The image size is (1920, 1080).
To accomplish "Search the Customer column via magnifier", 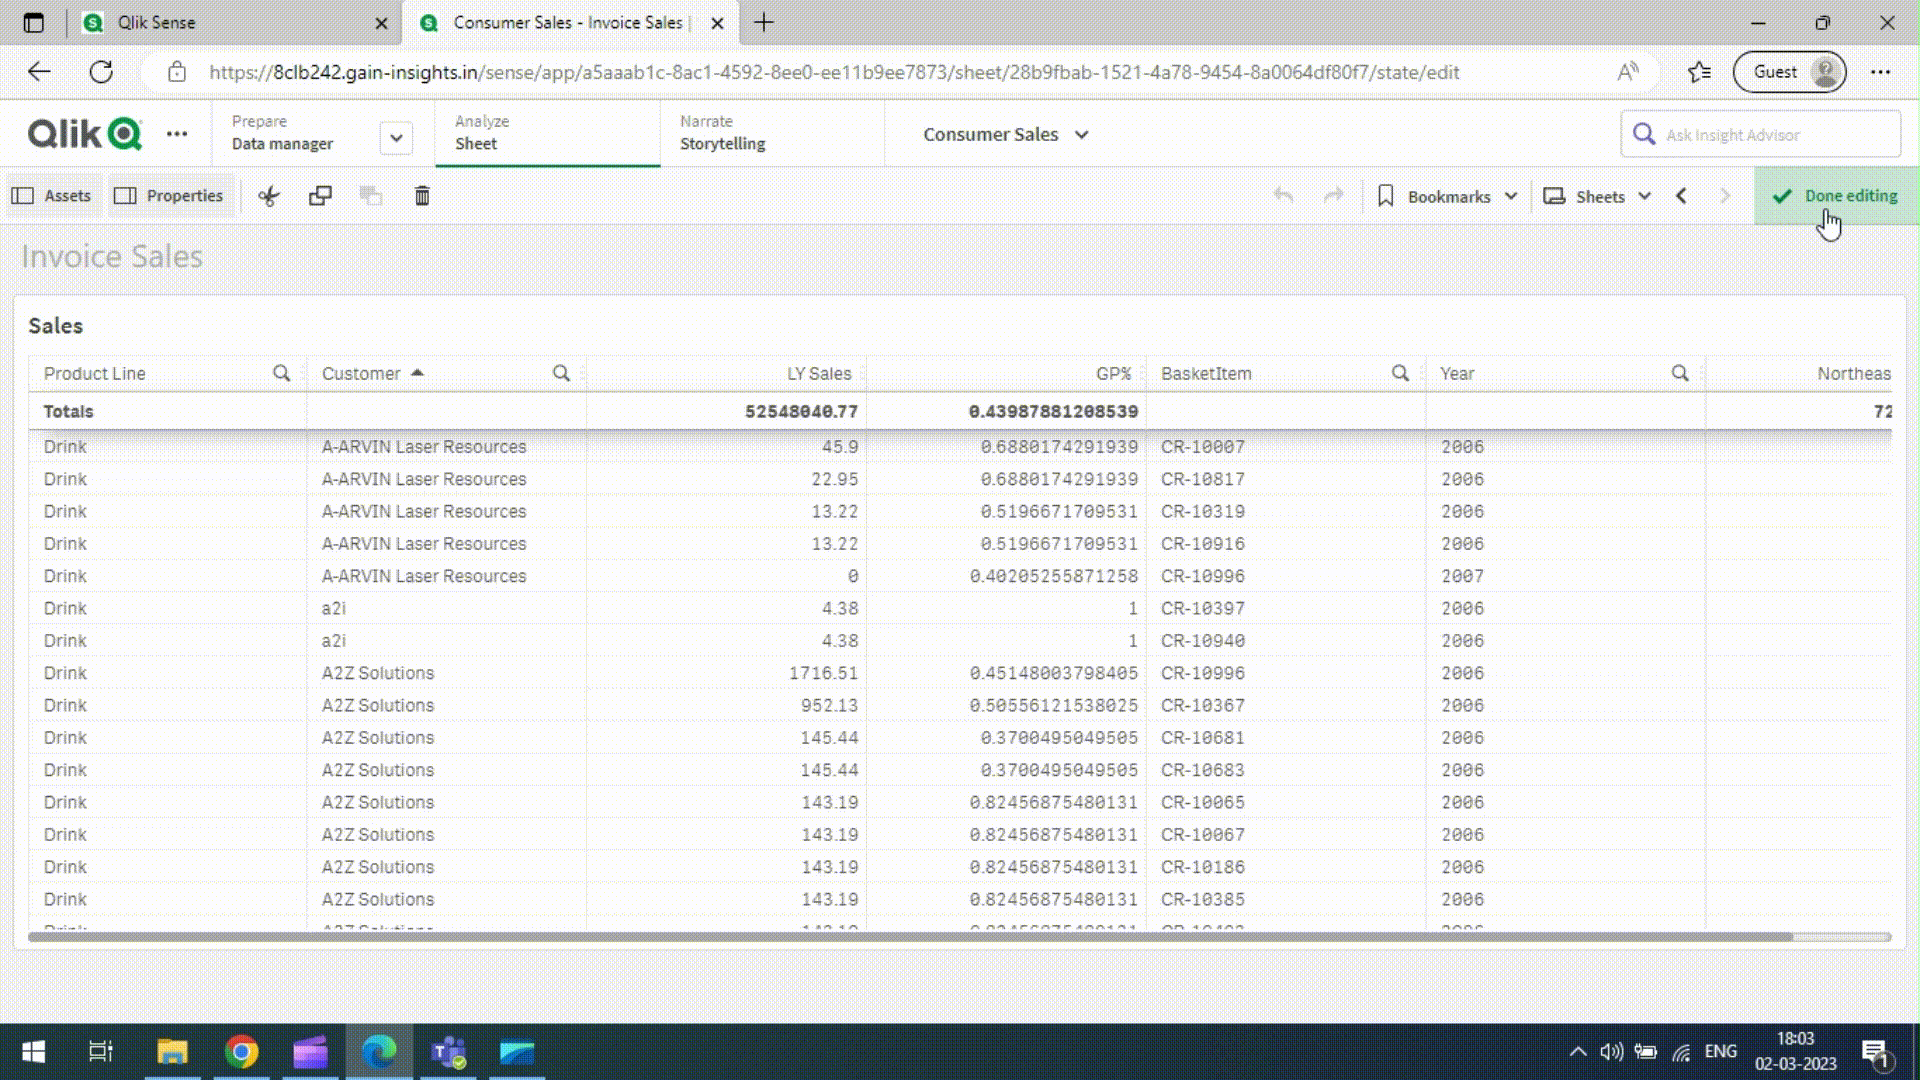I will click(x=561, y=373).
